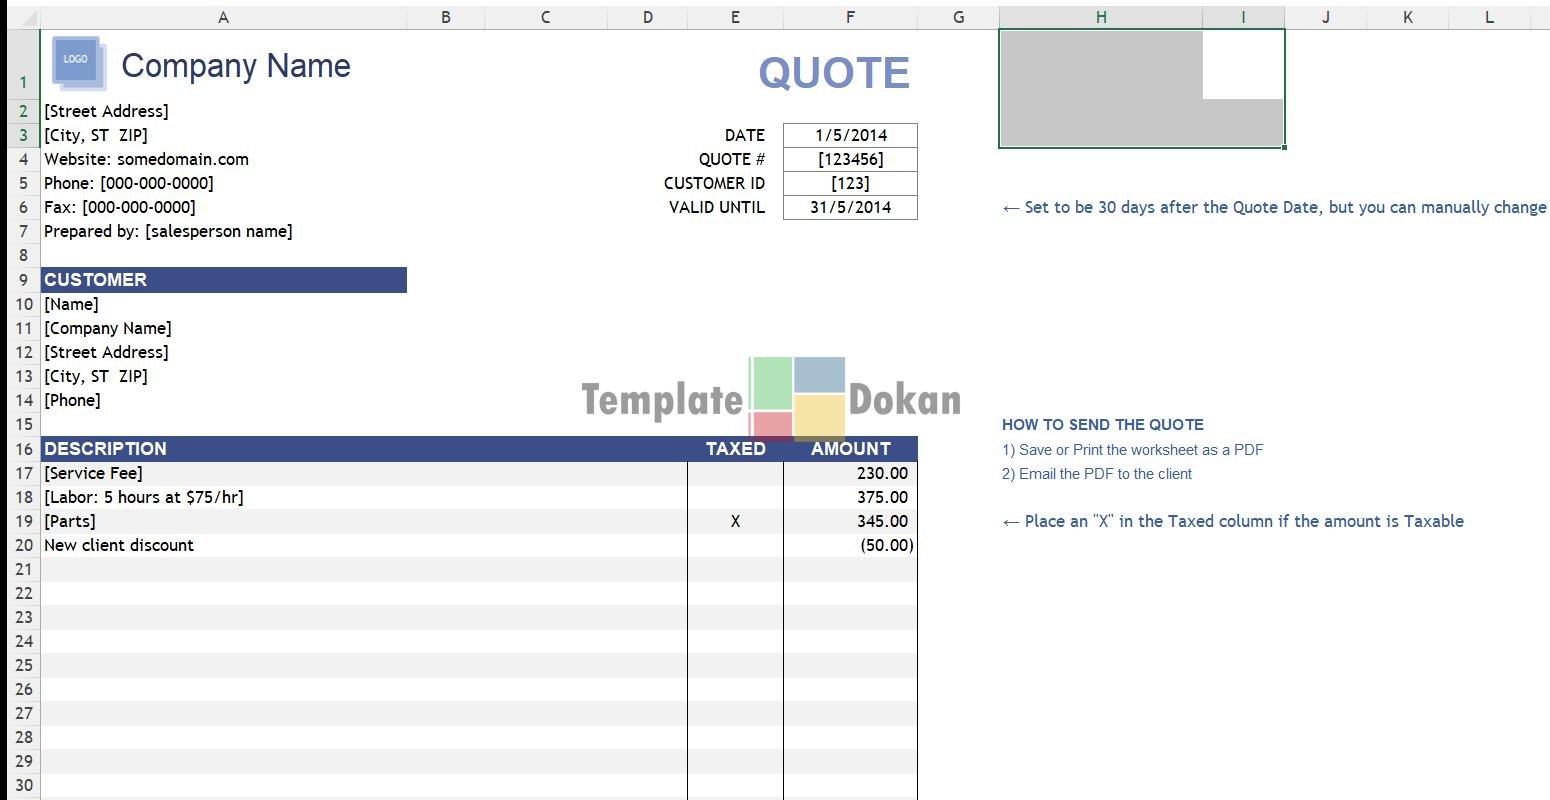Select the row 17 header
The height and width of the screenshot is (800, 1550).
[x=23, y=473]
